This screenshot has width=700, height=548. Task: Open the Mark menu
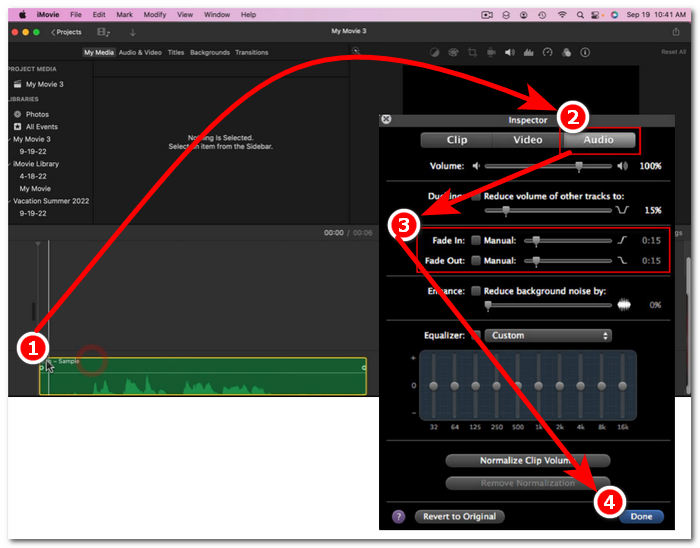(x=125, y=15)
